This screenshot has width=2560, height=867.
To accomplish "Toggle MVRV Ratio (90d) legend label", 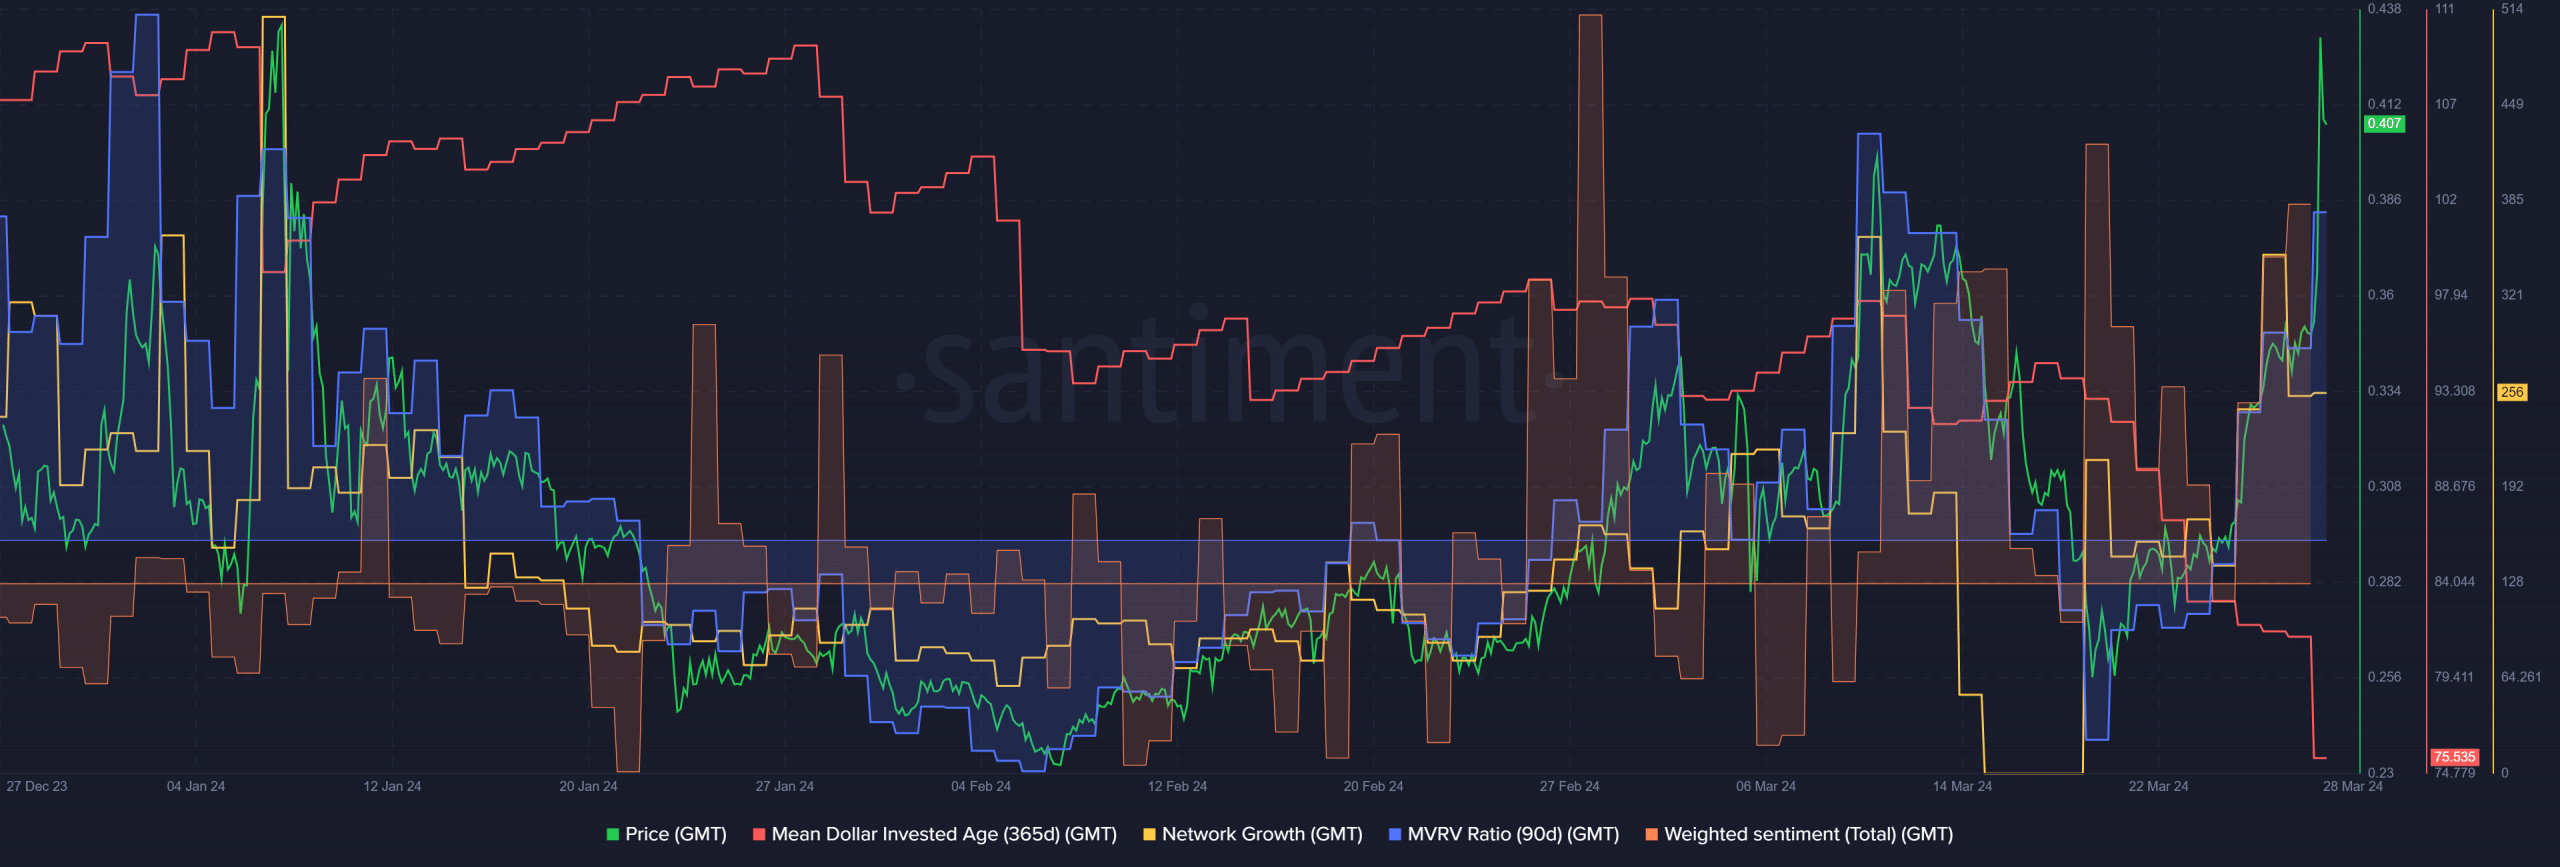I will pyautogui.click(x=1513, y=834).
